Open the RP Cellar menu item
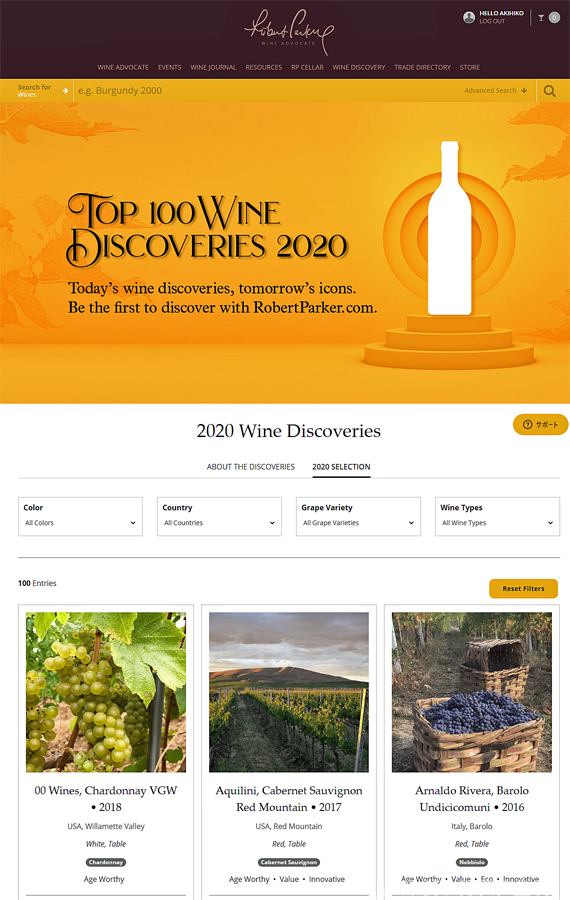 click(x=307, y=67)
